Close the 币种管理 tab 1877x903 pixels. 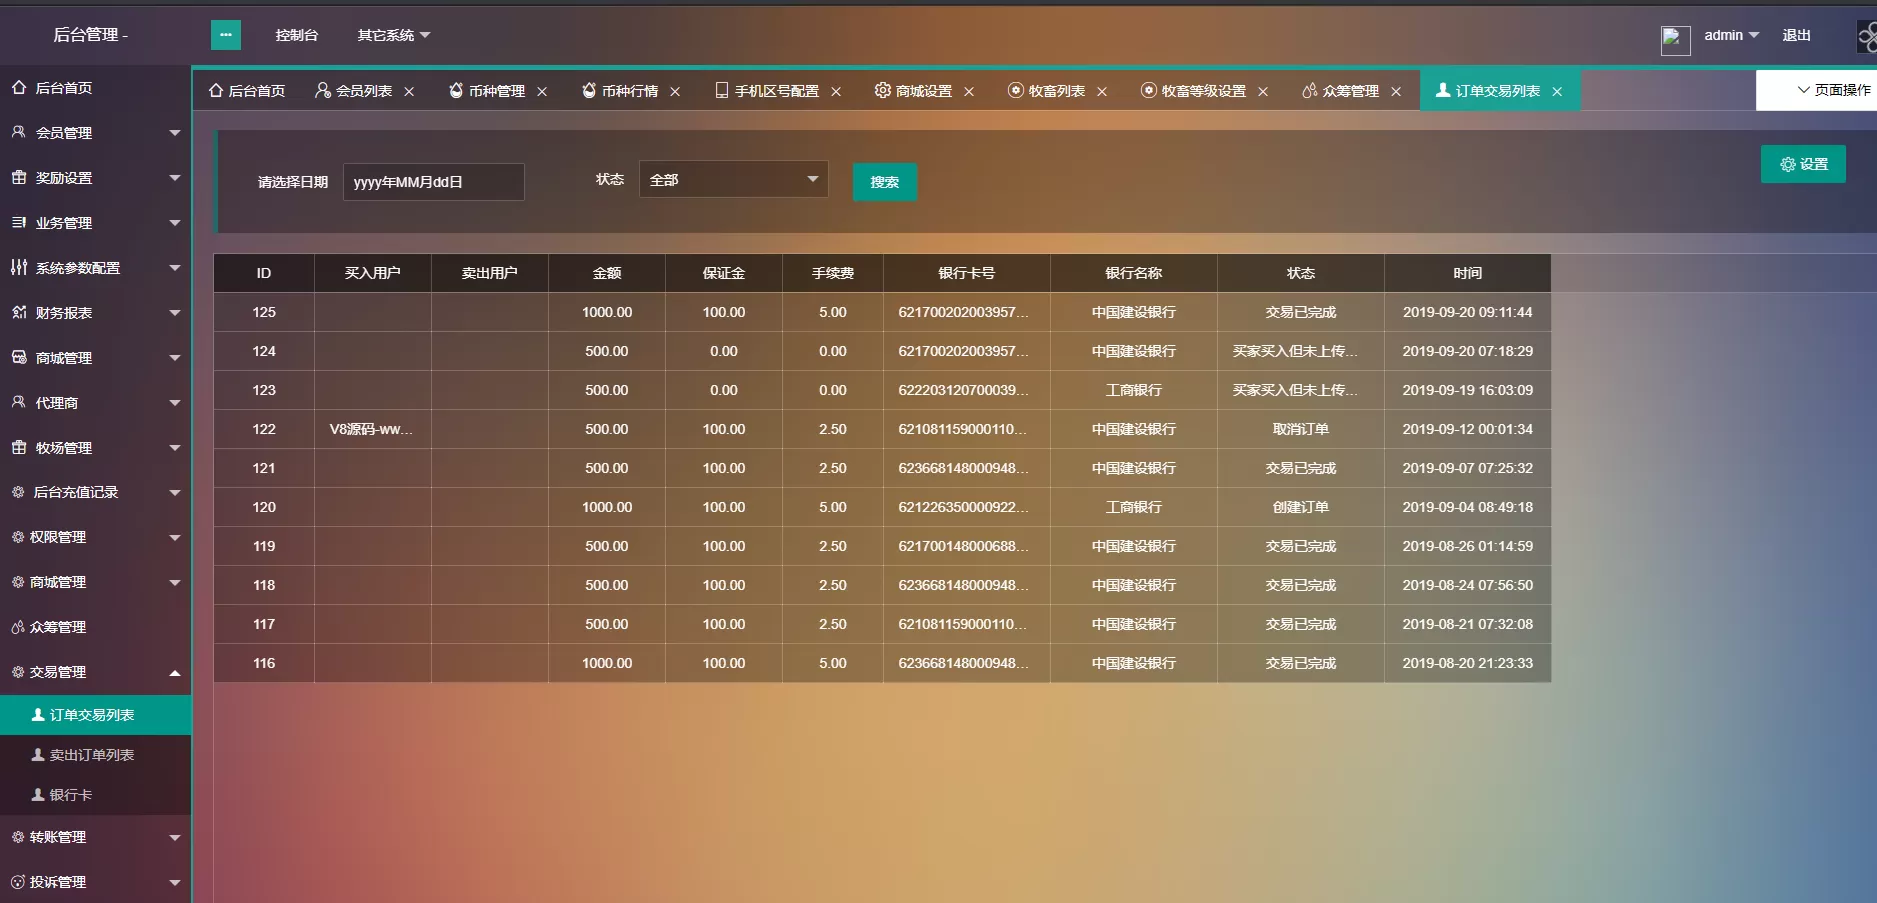pos(542,92)
